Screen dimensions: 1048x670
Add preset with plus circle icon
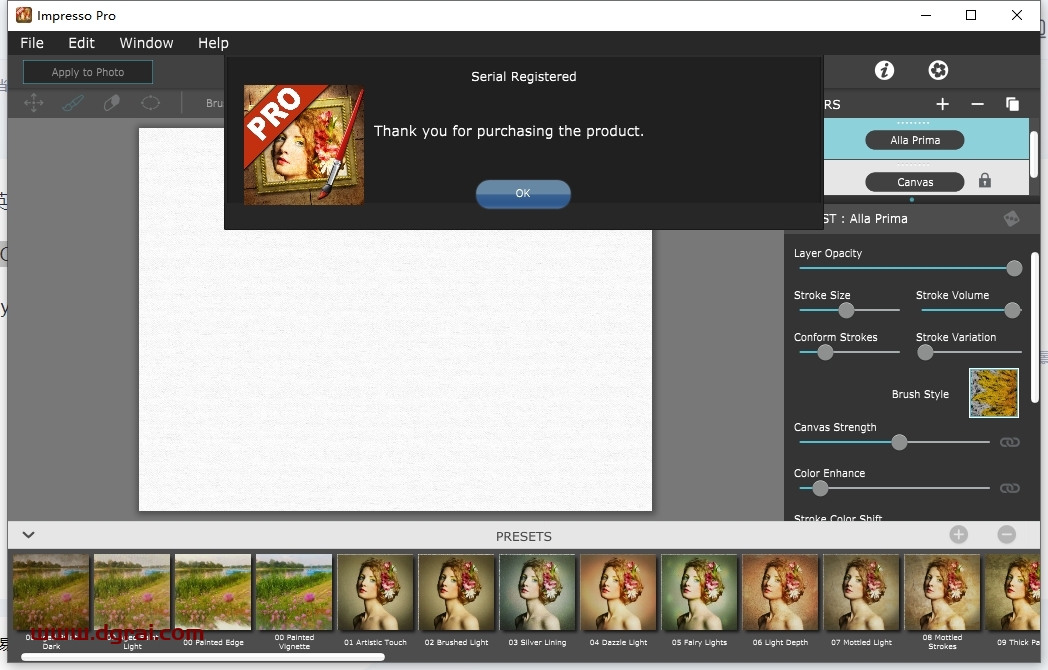point(958,534)
